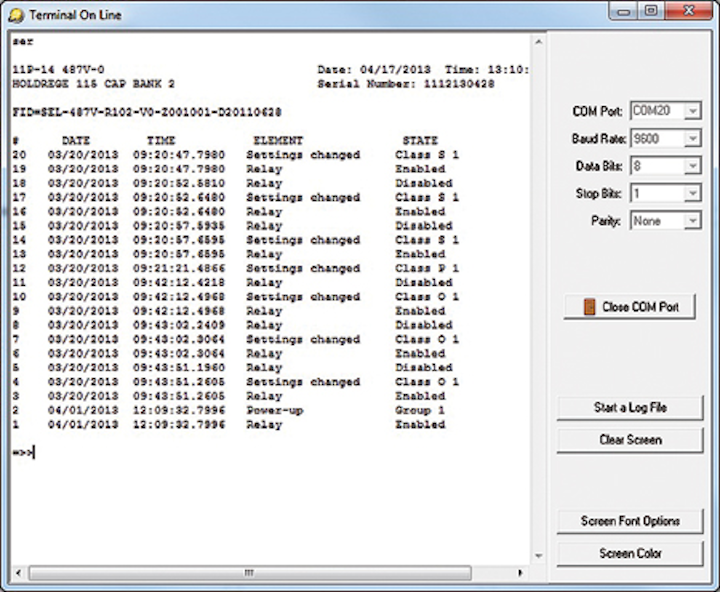Click Class P 1 state in row 12

(x=427, y=268)
